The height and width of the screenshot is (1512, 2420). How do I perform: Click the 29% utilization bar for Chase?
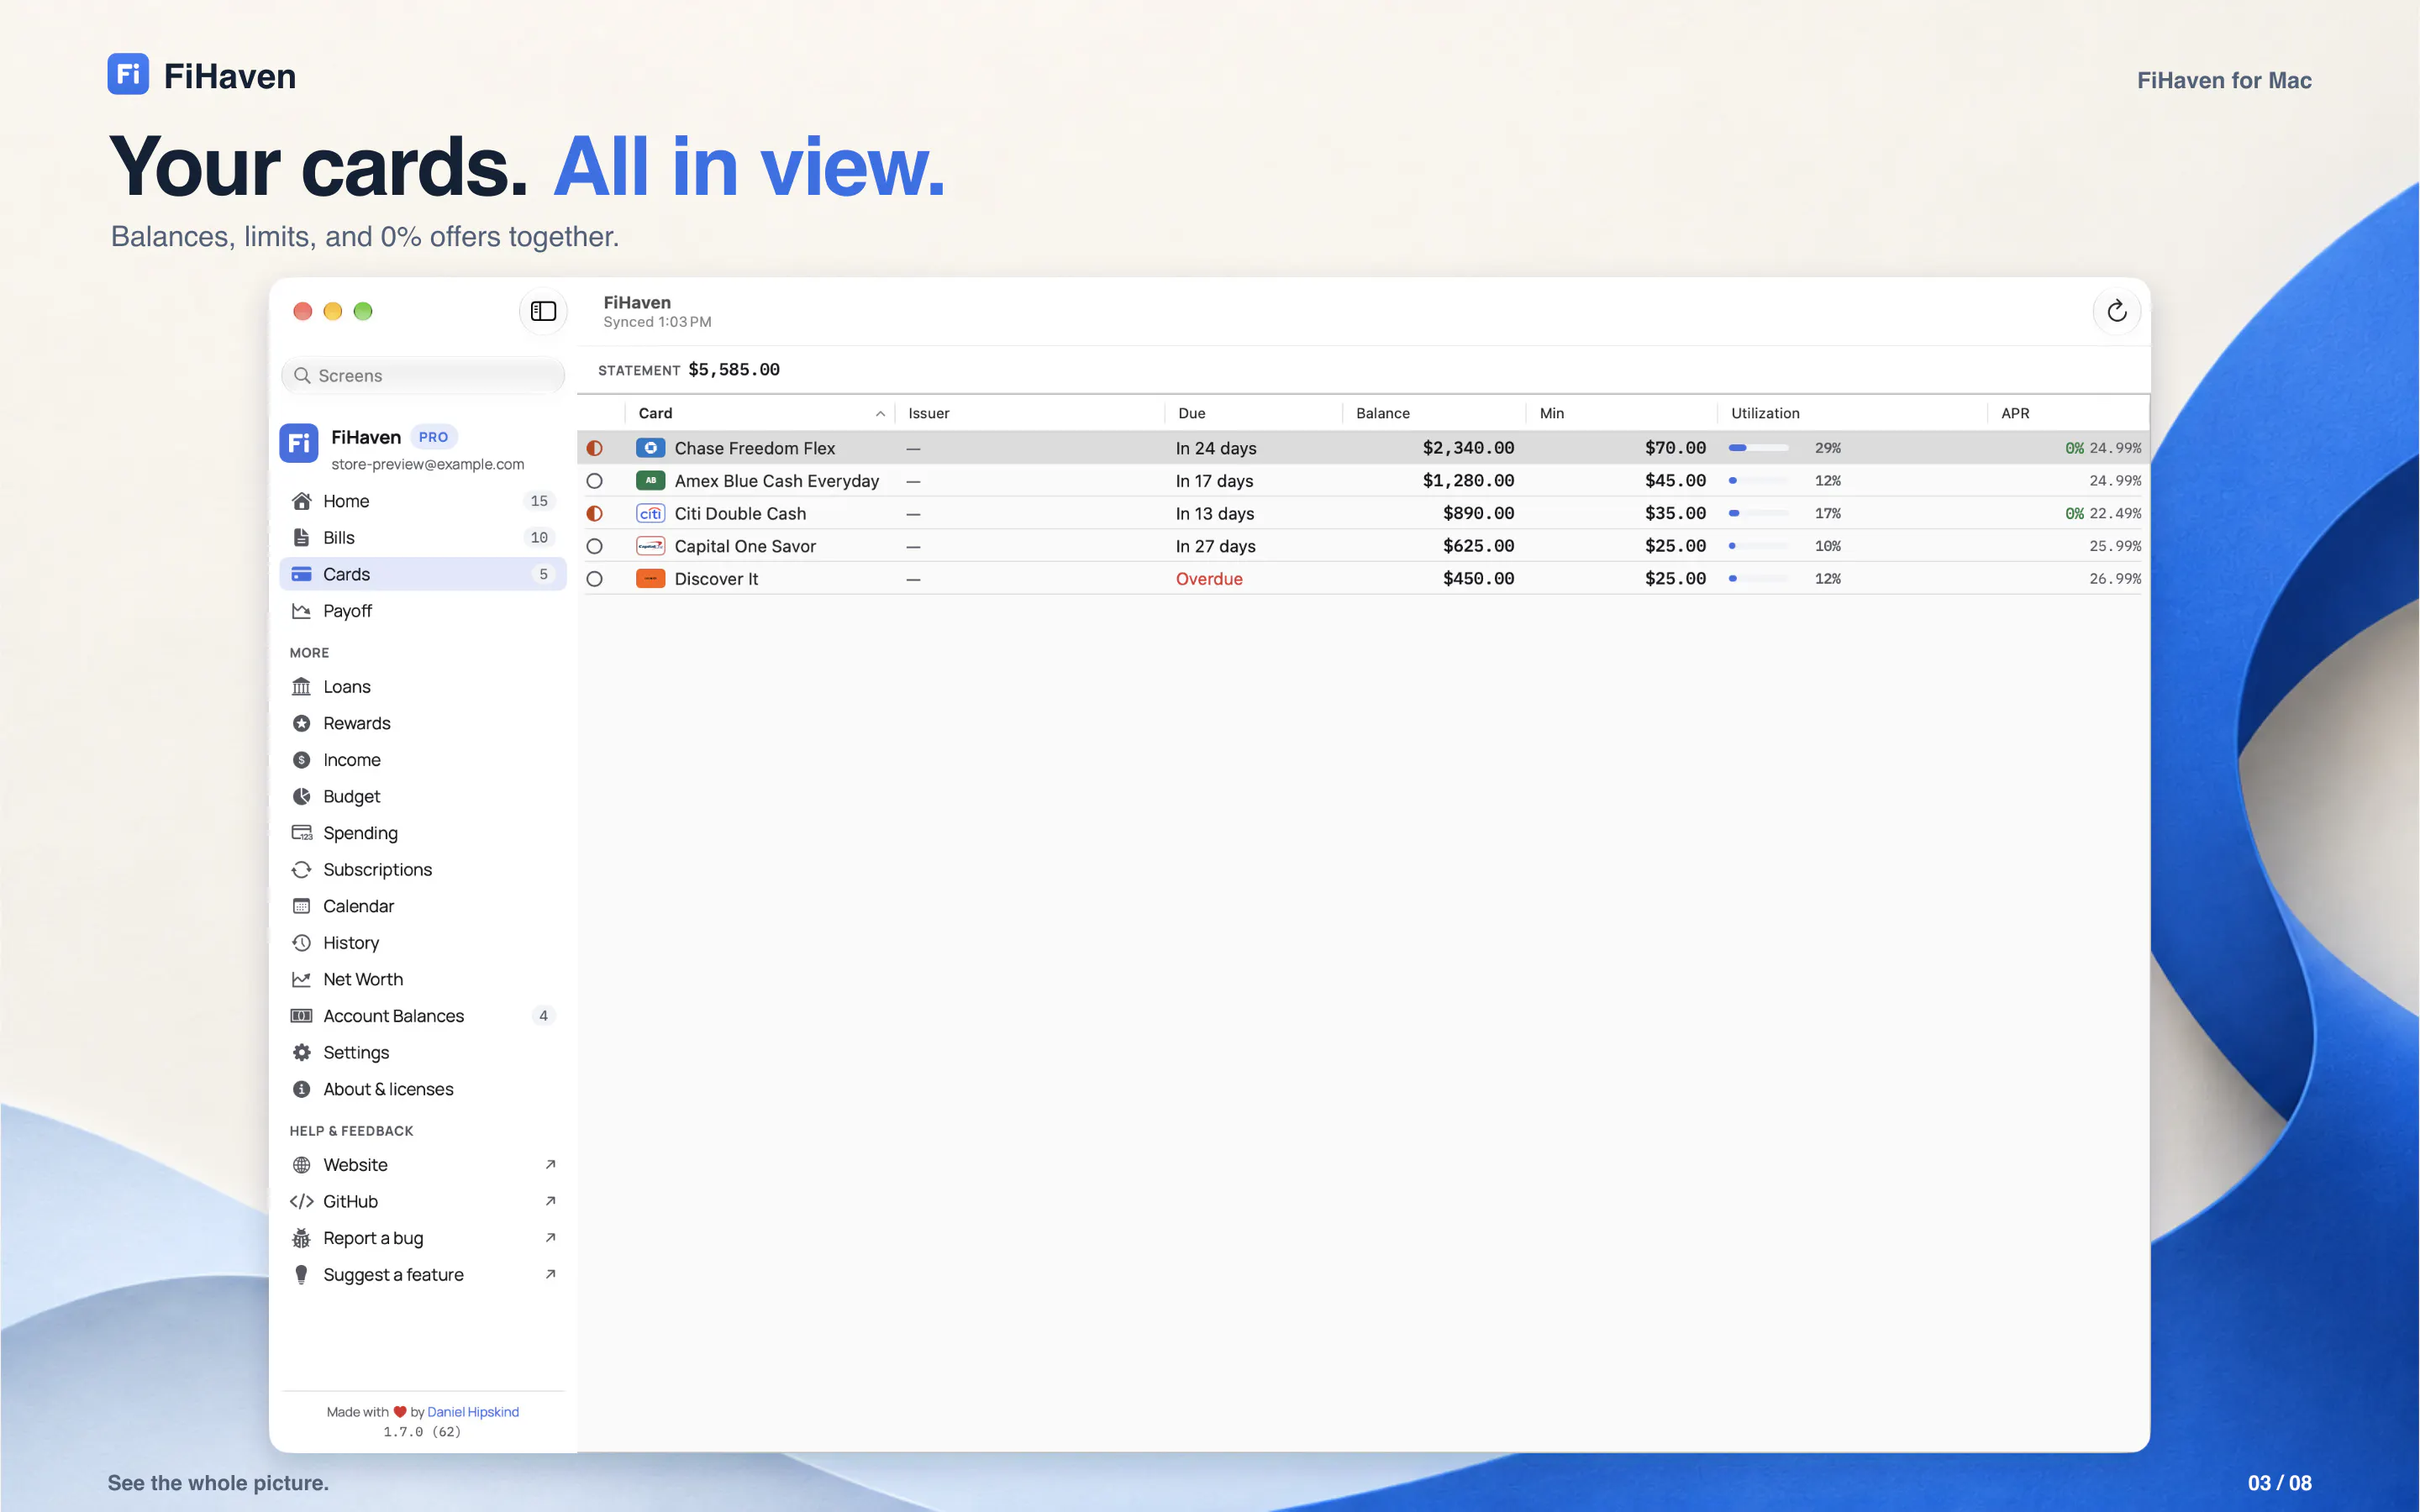(x=1758, y=448)
